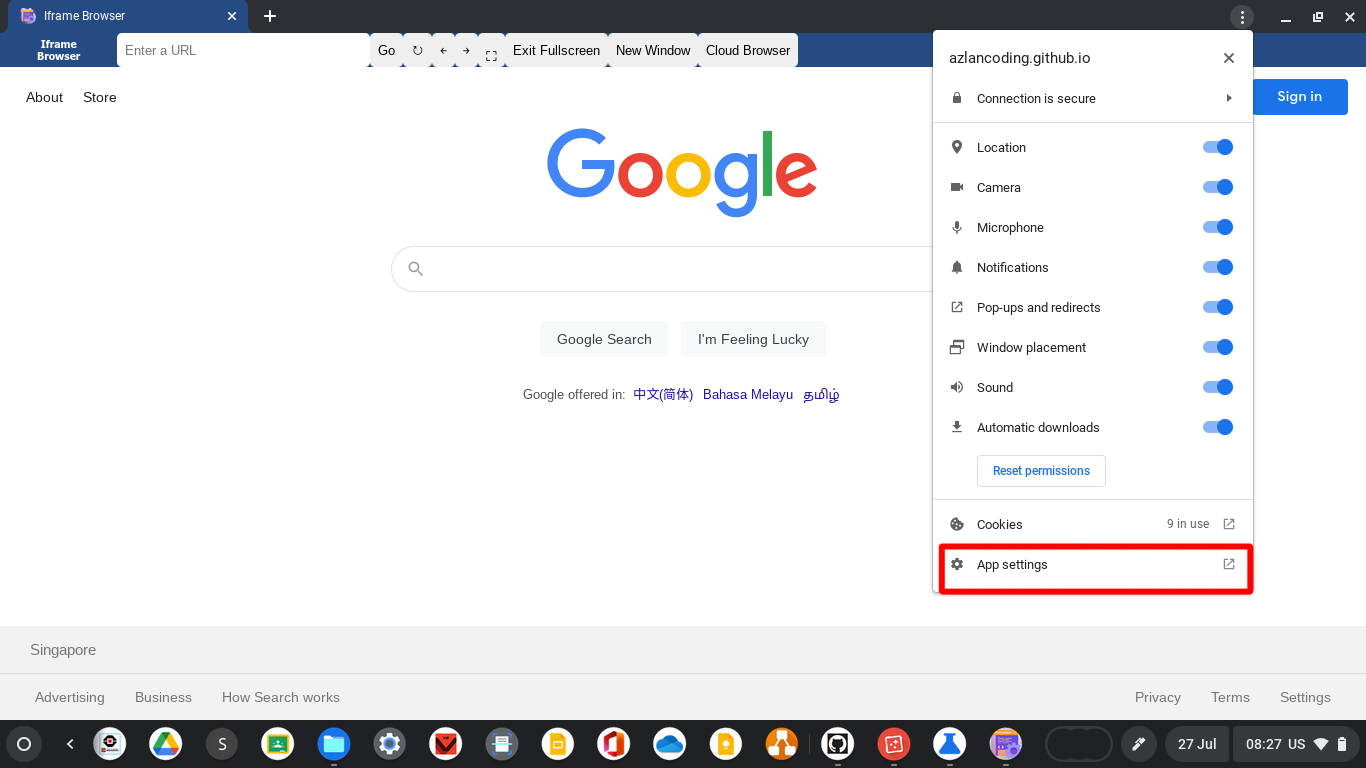Image resolution: width=1366 pixels, height=768 pixels.
Task: Switch Google to Bahasa Melayu
Action: 748,394
